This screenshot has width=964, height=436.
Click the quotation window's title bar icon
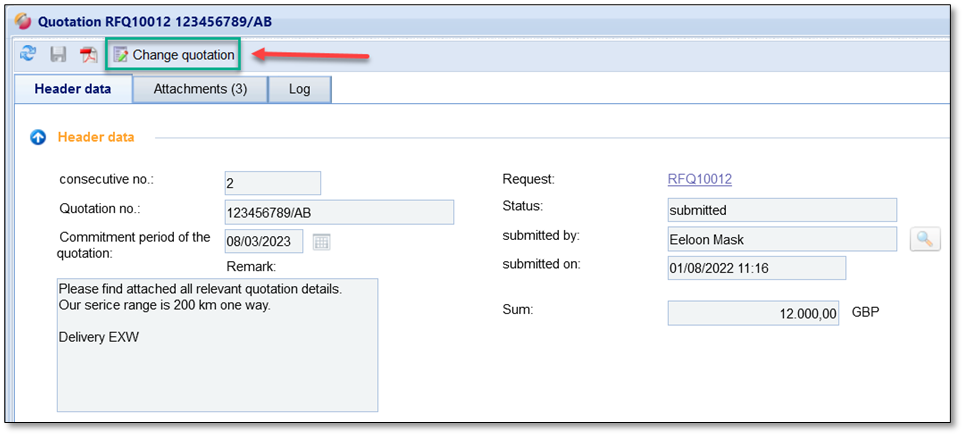20,21
